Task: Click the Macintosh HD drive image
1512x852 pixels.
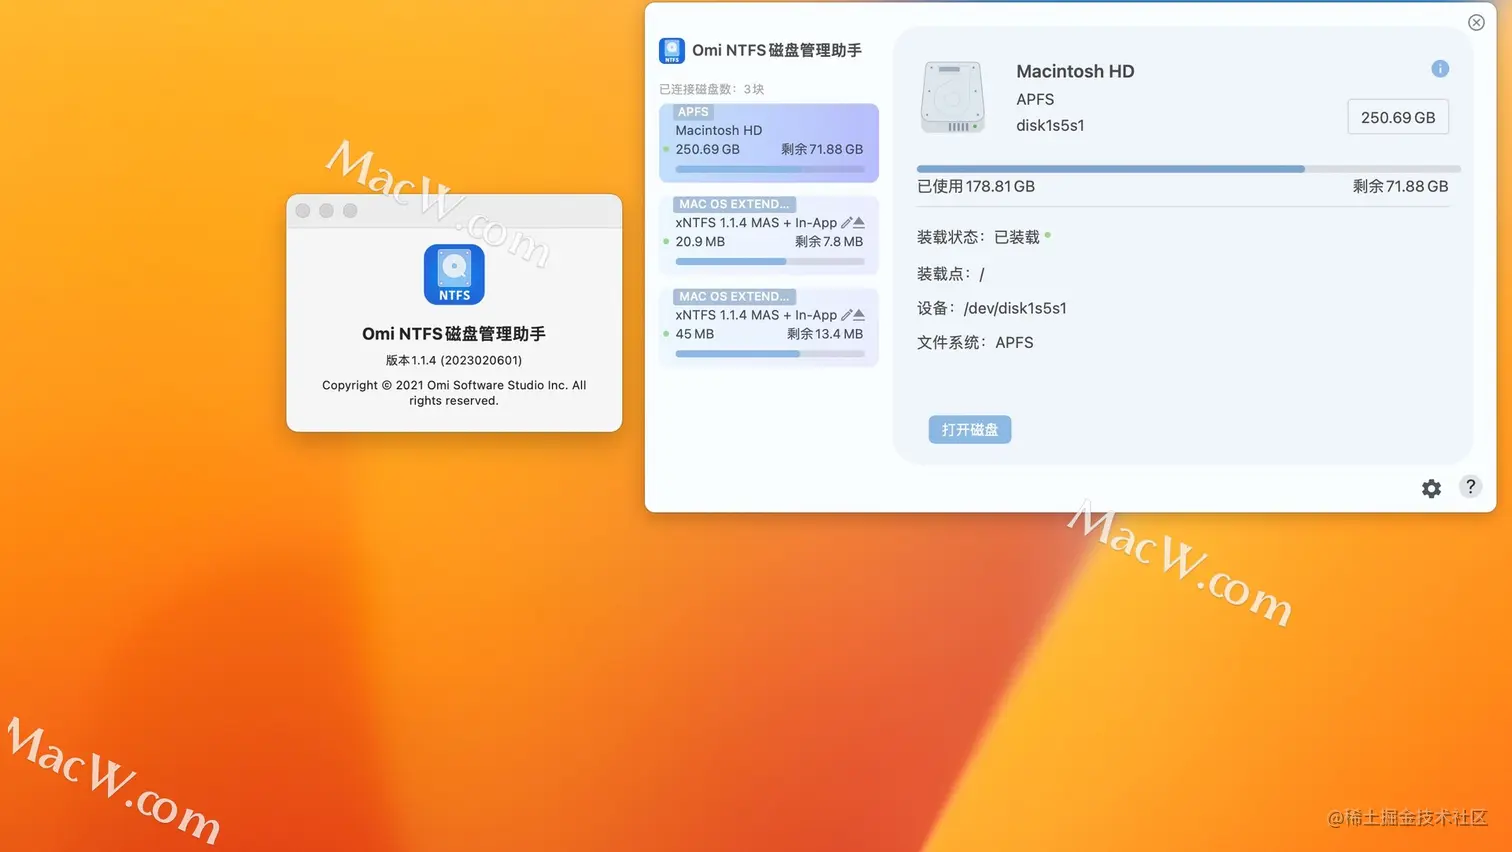Action: click(x=952, y=97)
